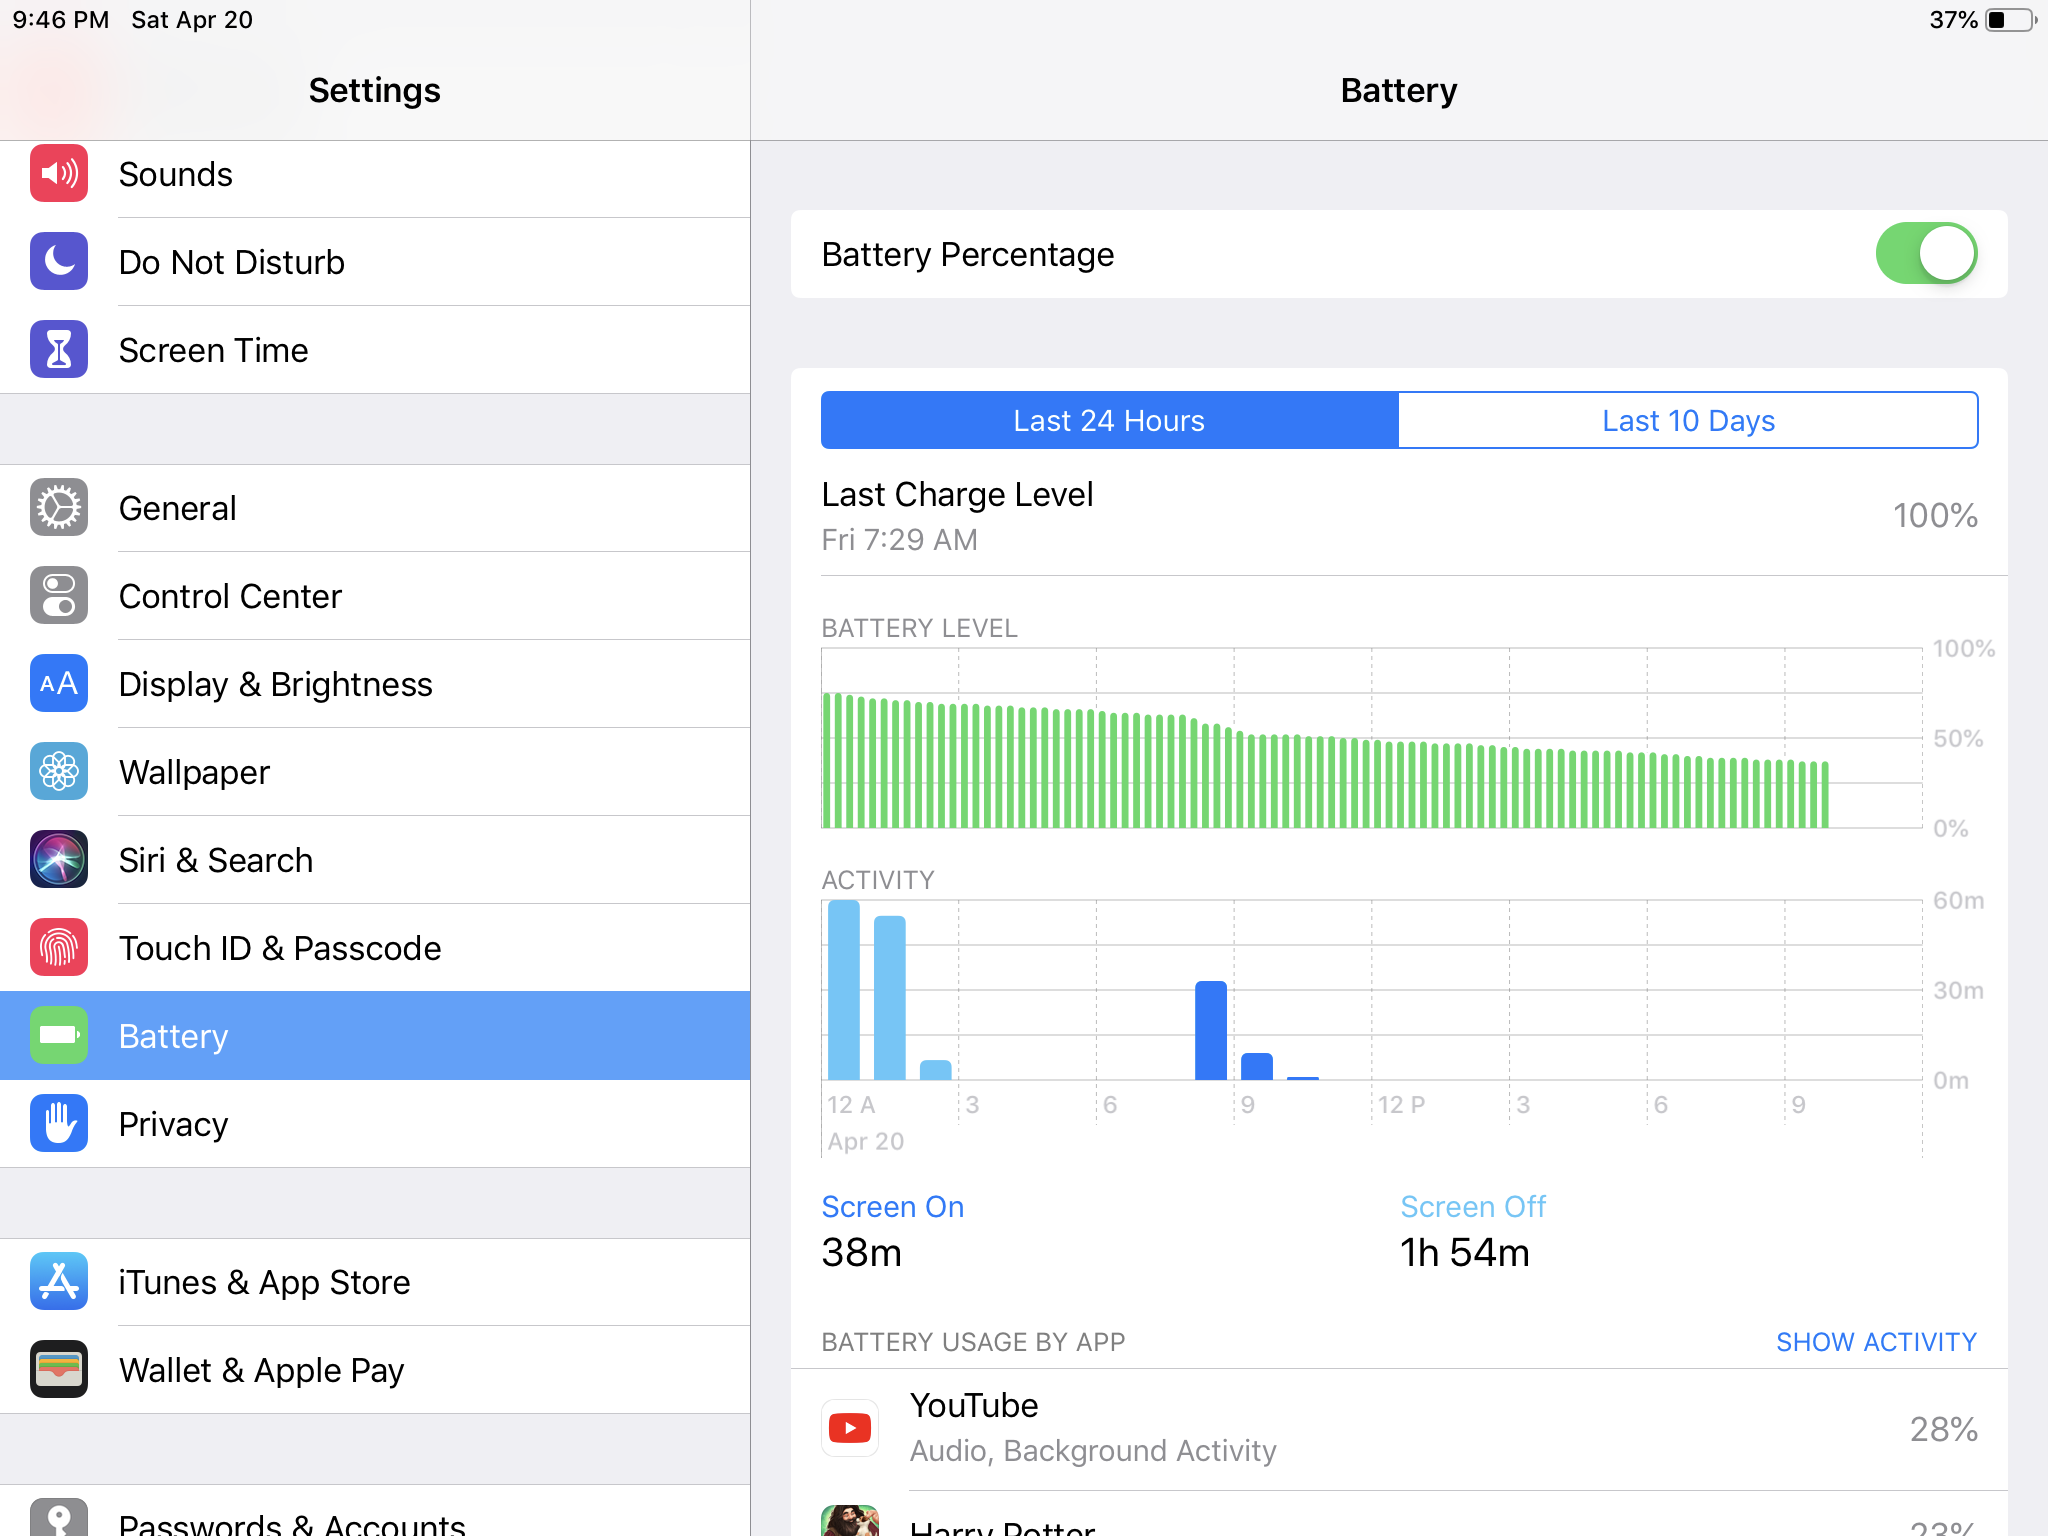Tap the Screen Off label
2048x1536 pixels.
pyautogui.click(x=1473, y=1207)
